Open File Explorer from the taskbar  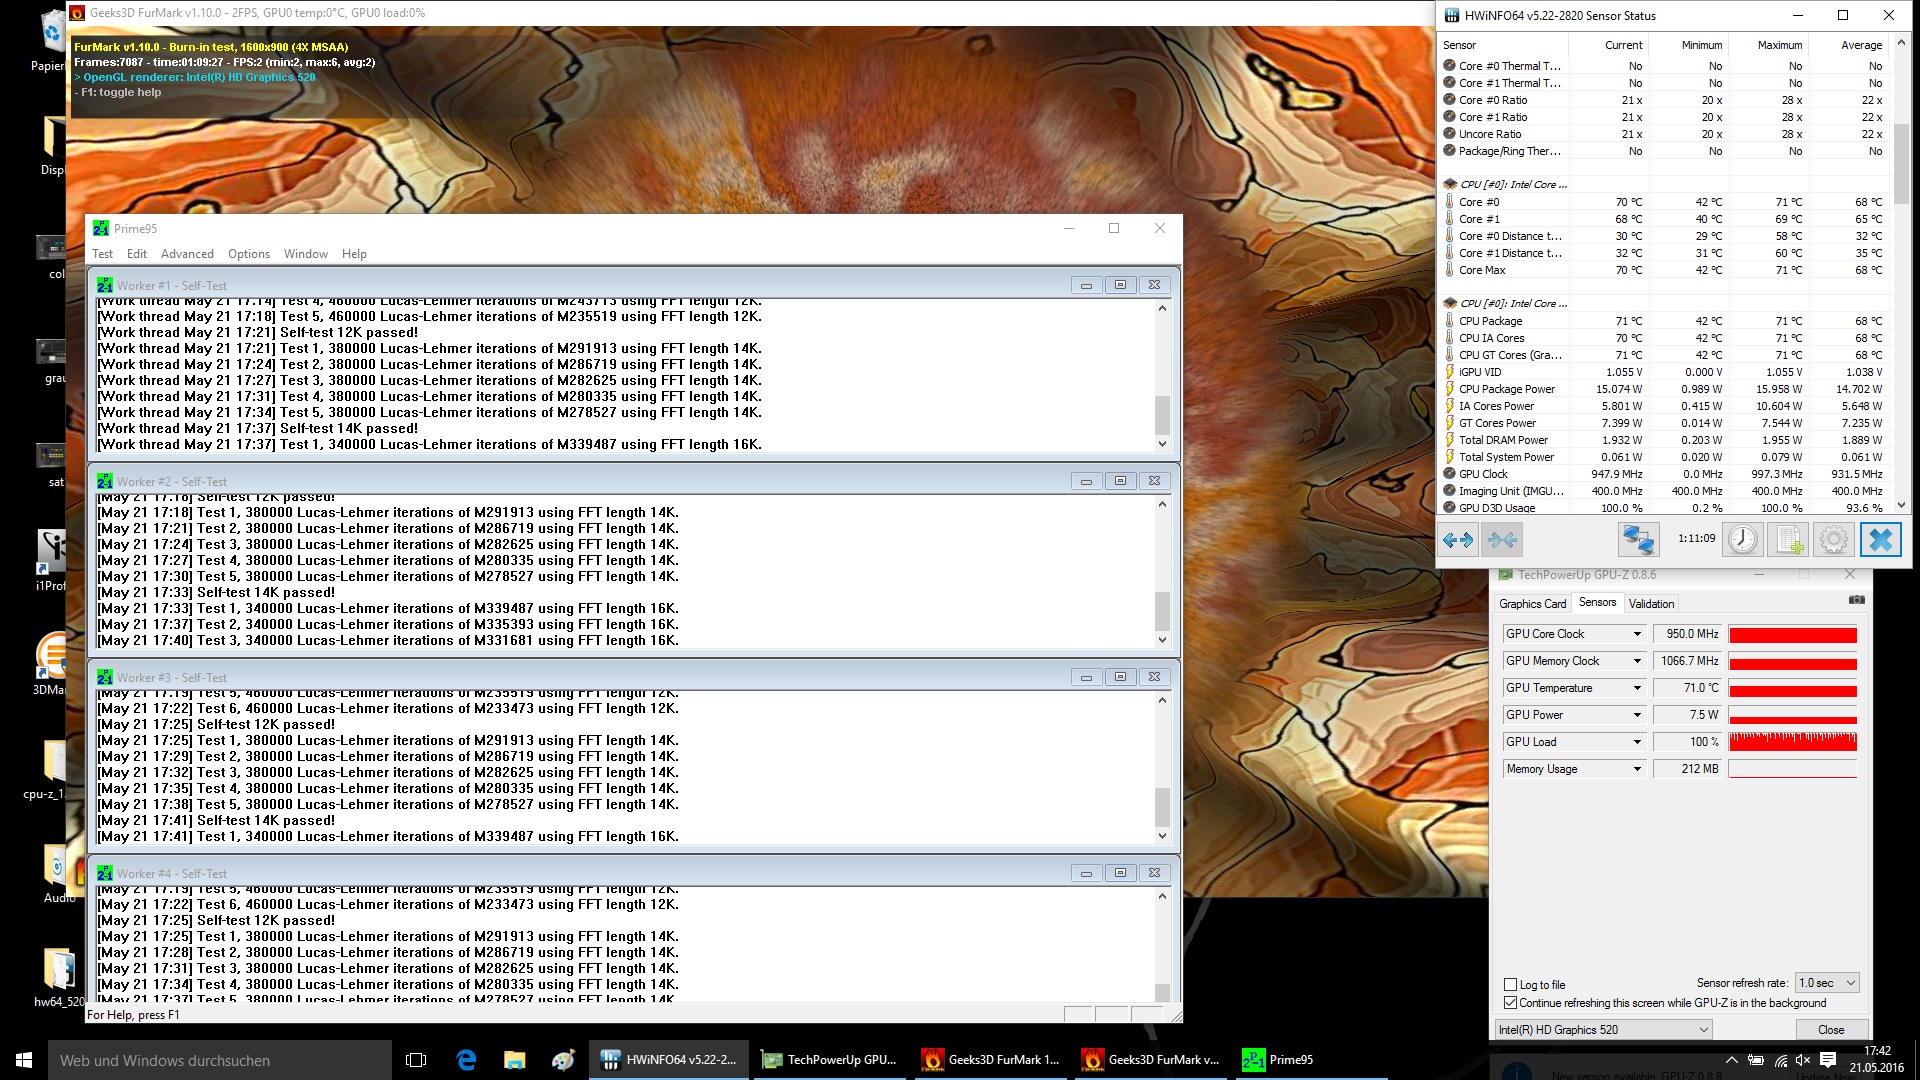click(x=515, y=1060)
